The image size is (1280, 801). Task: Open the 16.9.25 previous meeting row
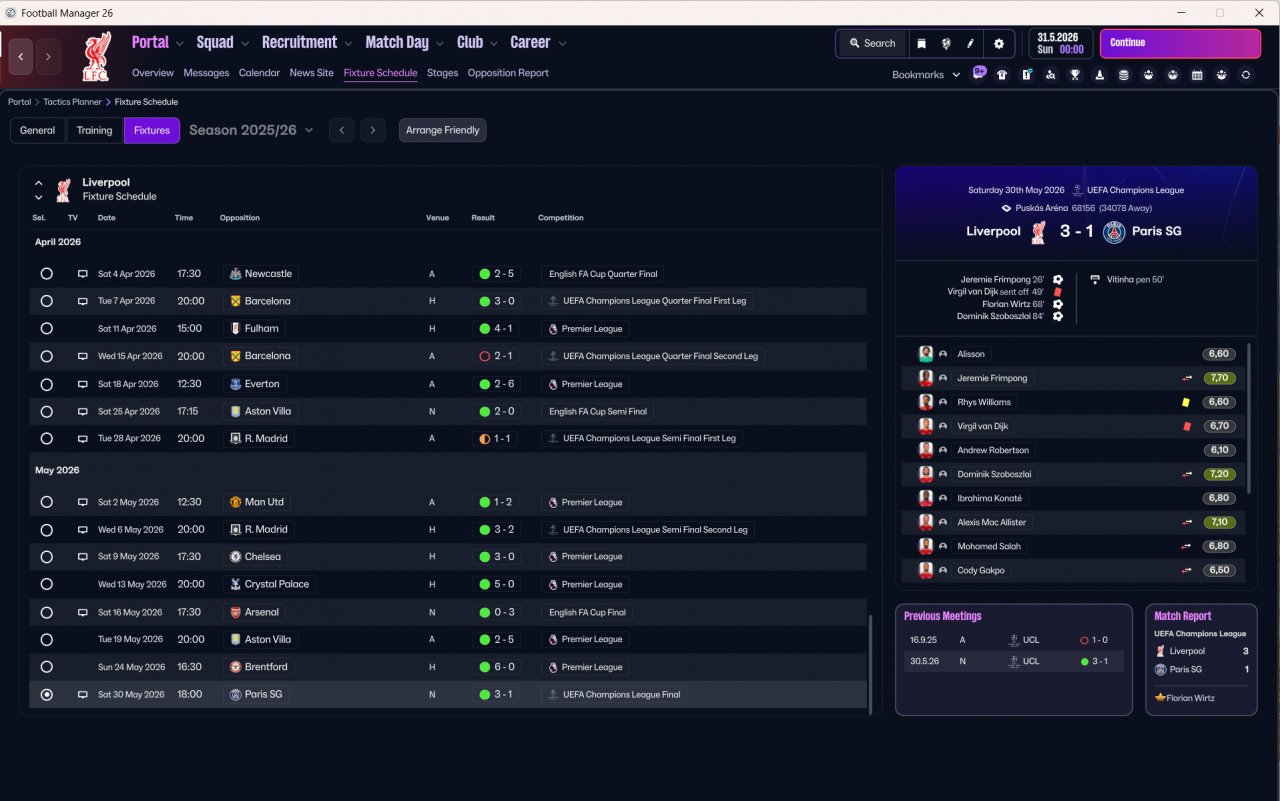coord(1014,640)
